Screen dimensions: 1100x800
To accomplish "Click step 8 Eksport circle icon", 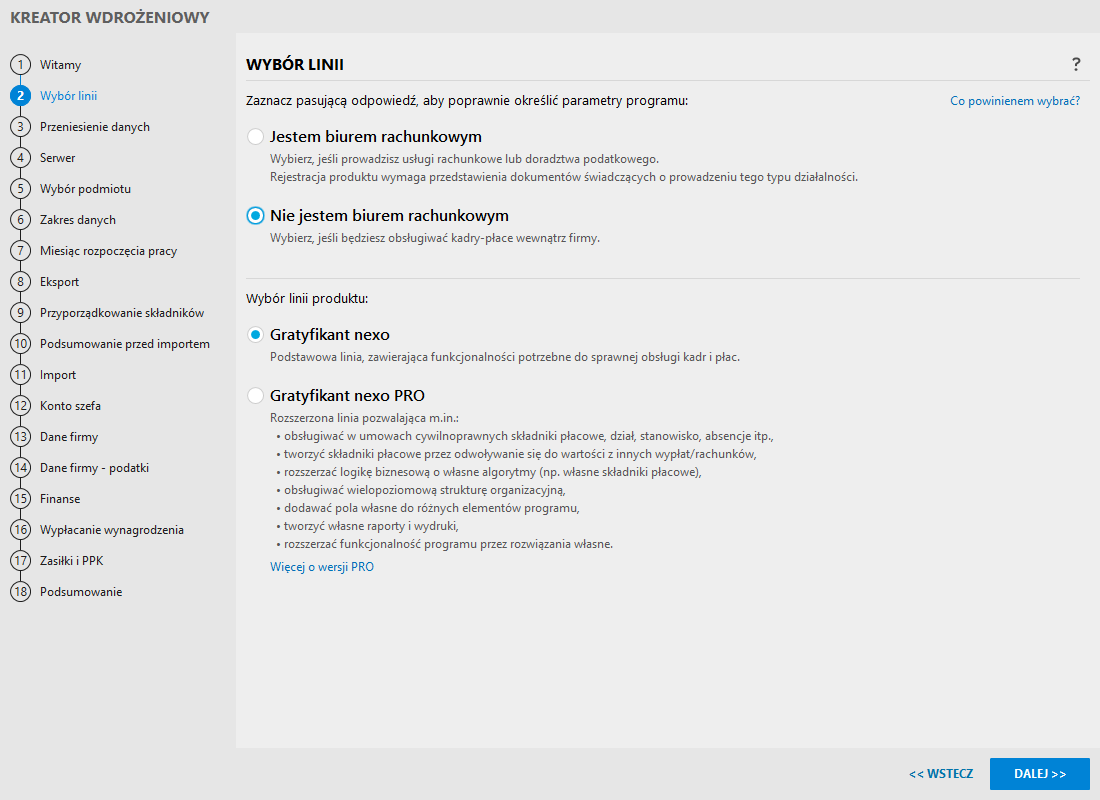I will (x=20, y=282).
